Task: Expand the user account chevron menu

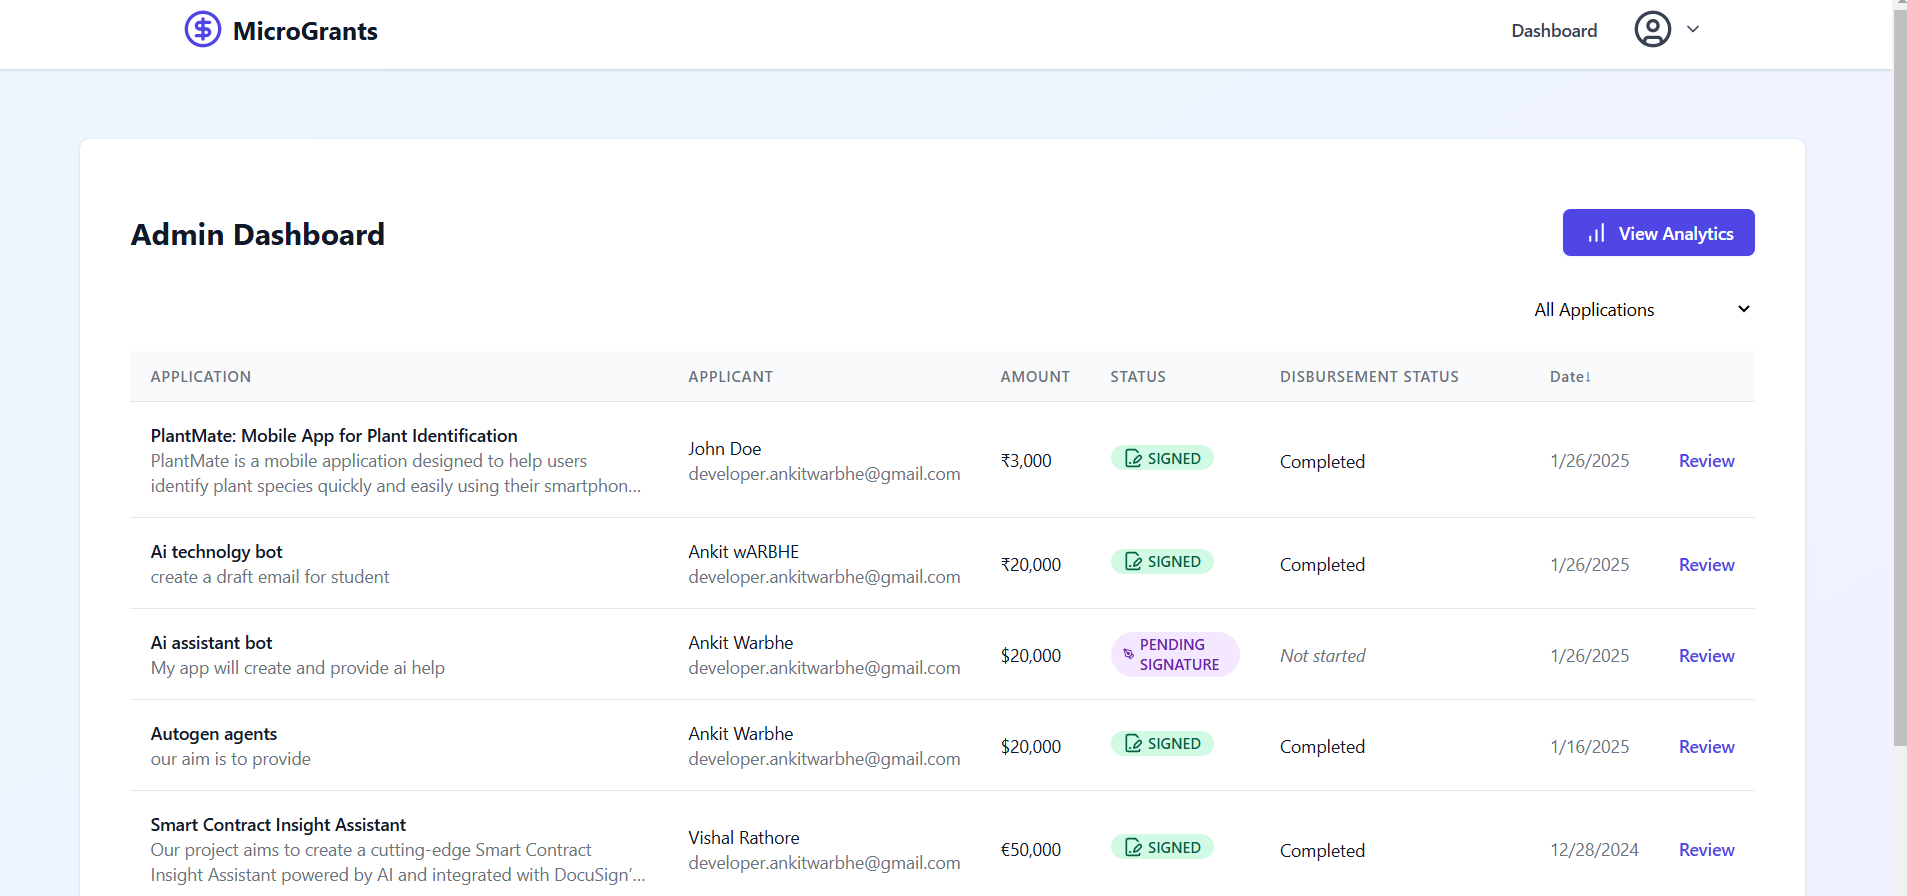Action: click(x=1693, y=30)
